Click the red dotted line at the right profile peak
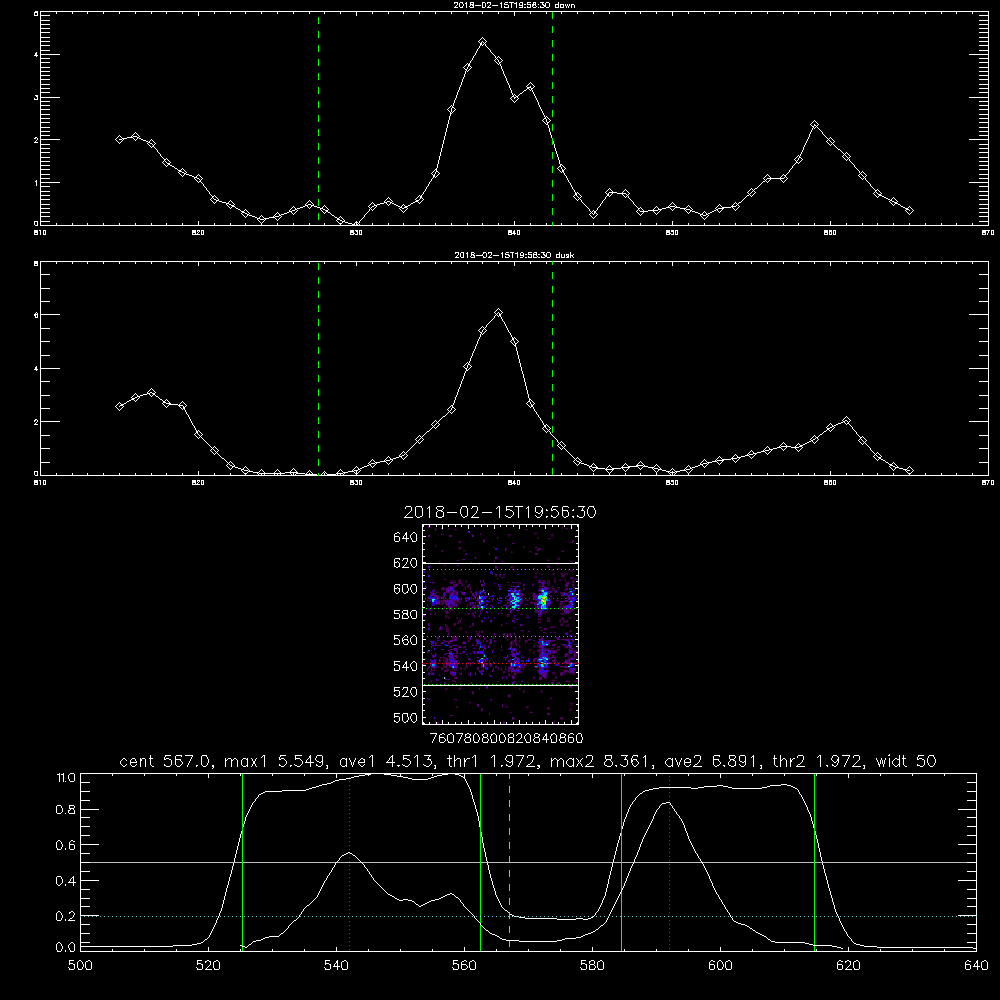 coord(670,861)
